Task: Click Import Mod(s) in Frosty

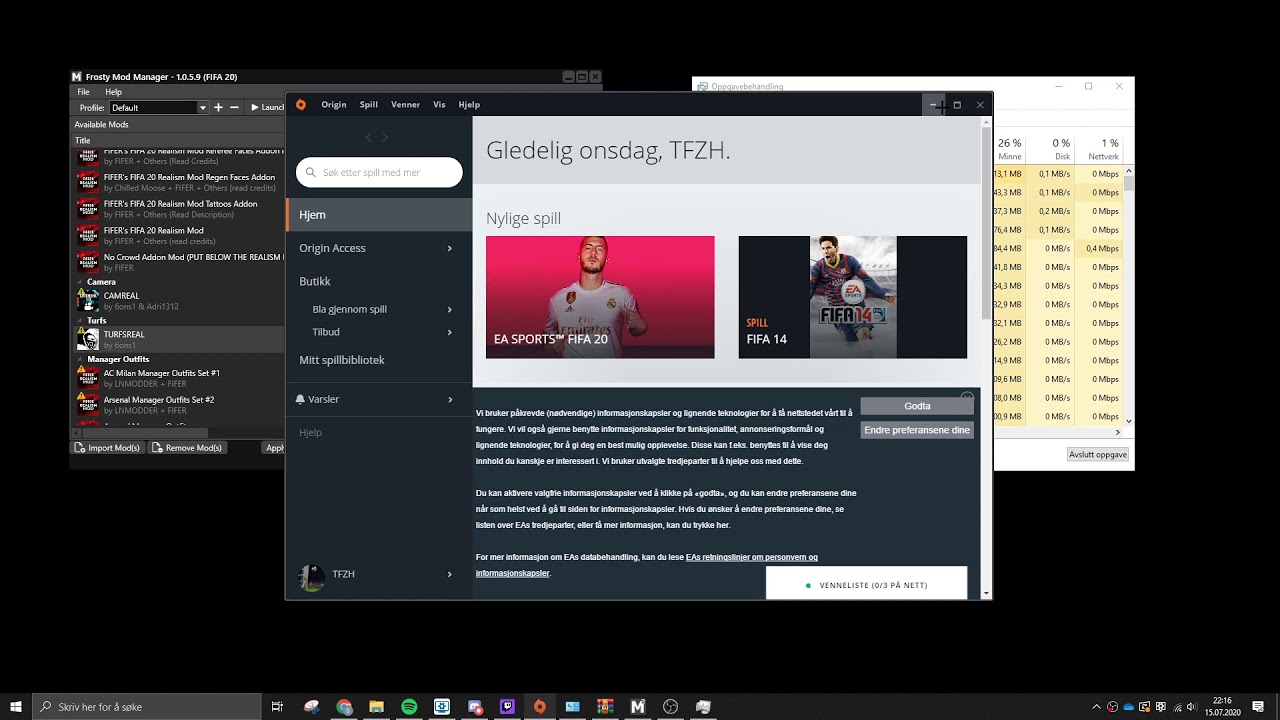Action: pyautogui.click(x=107, y=448)
